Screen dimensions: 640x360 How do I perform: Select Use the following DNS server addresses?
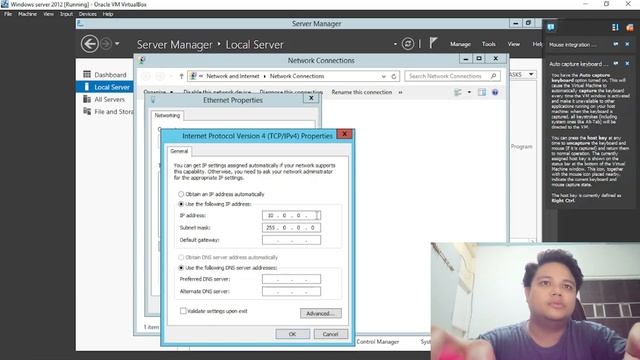[x=181, y=268]
